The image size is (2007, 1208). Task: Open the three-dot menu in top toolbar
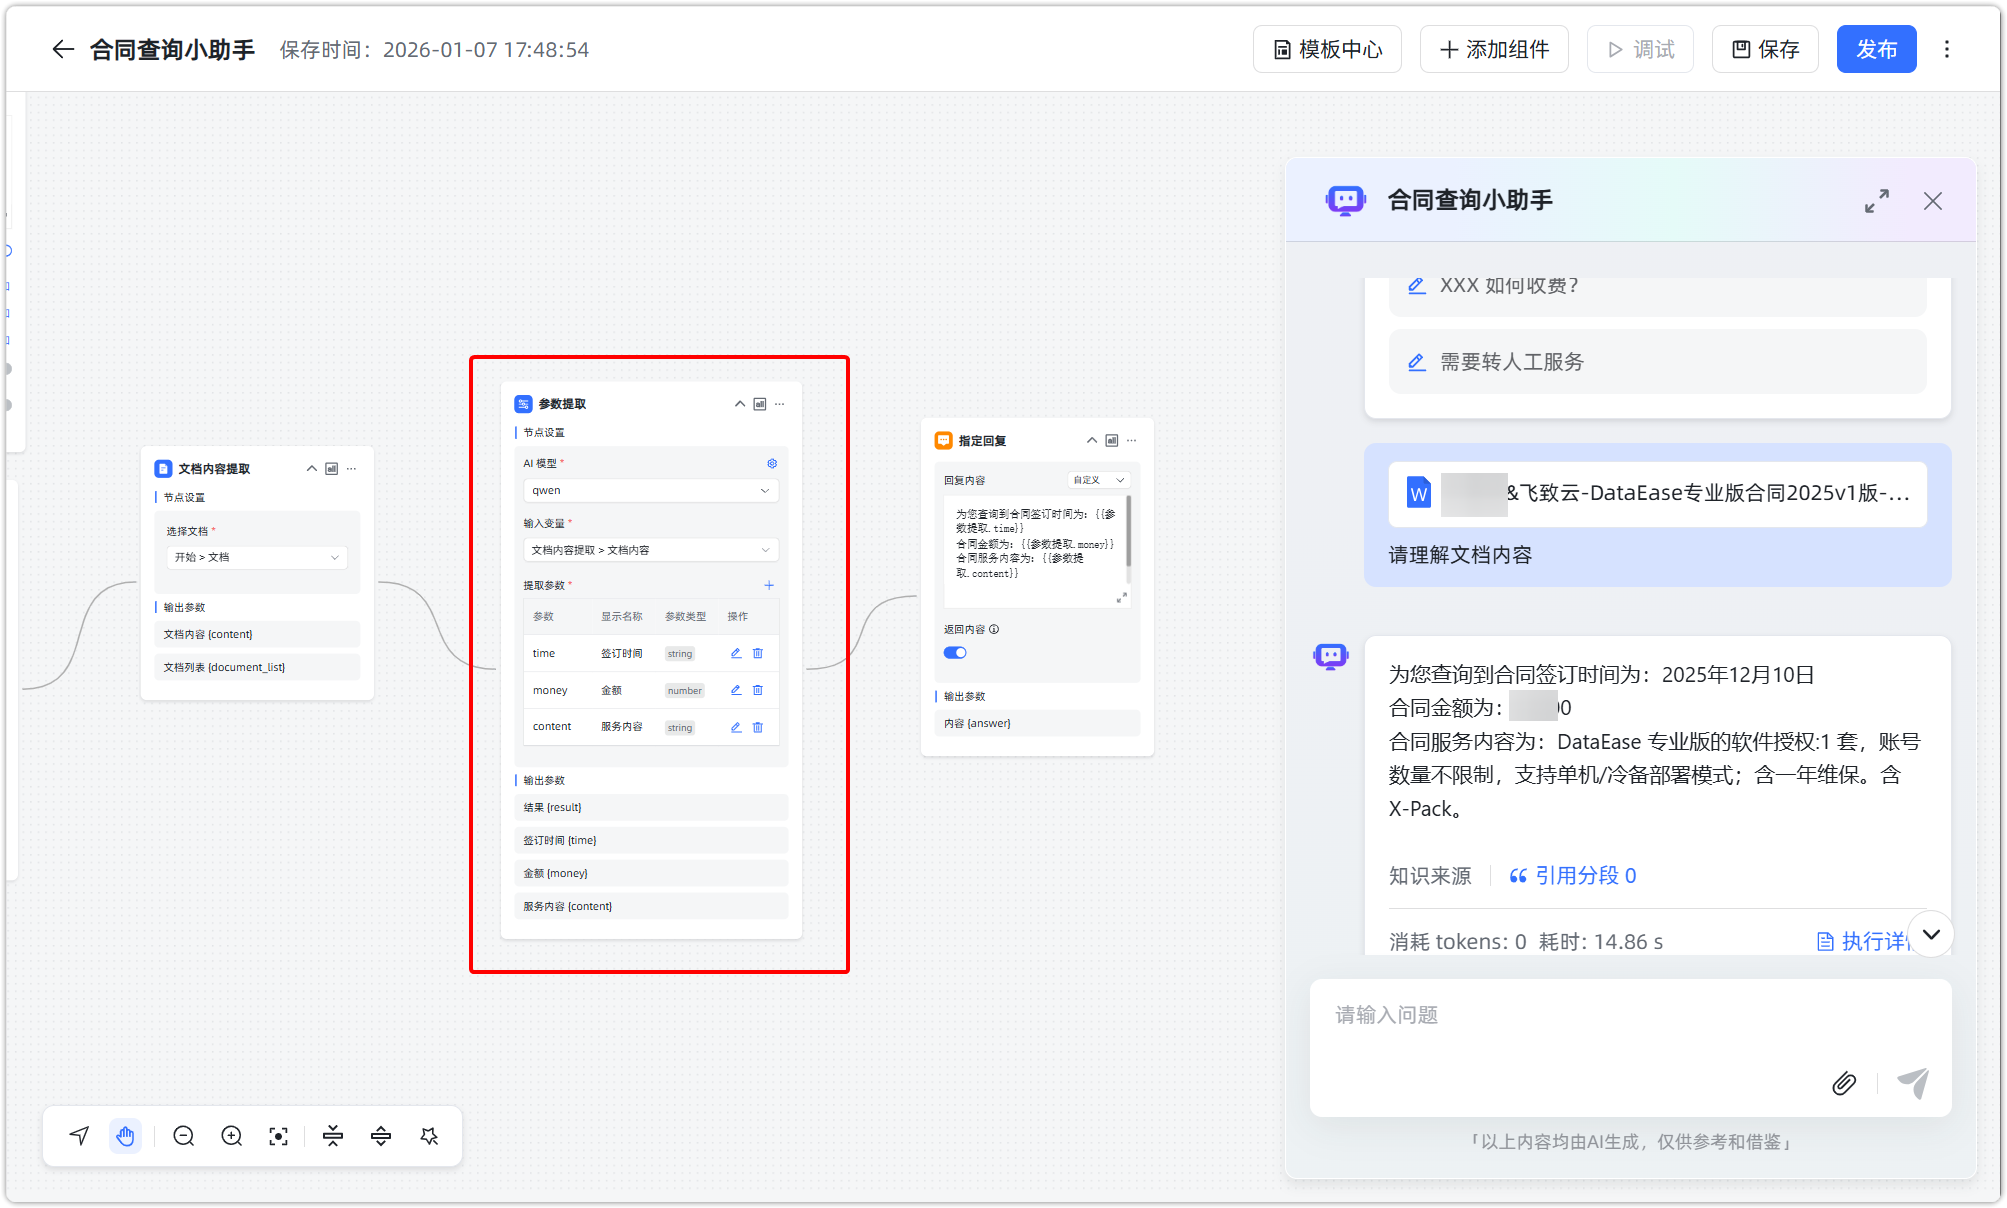[1946, 49]
